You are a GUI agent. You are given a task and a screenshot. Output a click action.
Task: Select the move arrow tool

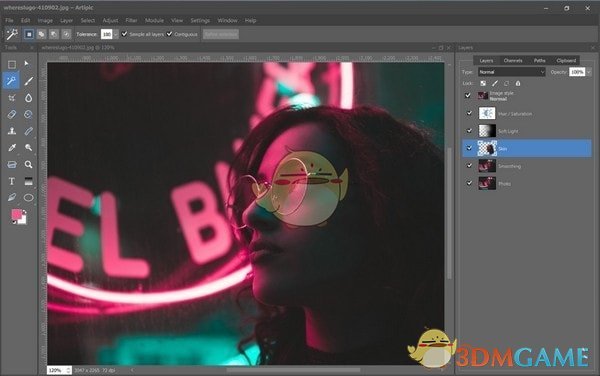click(26, 63)
